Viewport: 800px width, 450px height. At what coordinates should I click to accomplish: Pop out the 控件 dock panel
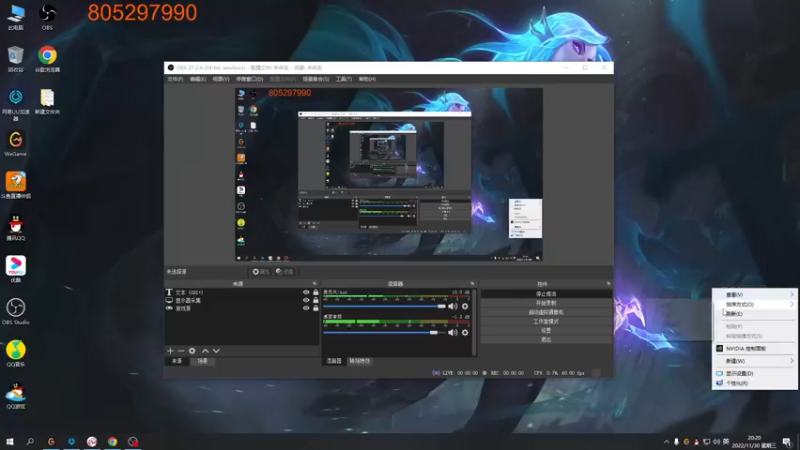coord(608,284)
